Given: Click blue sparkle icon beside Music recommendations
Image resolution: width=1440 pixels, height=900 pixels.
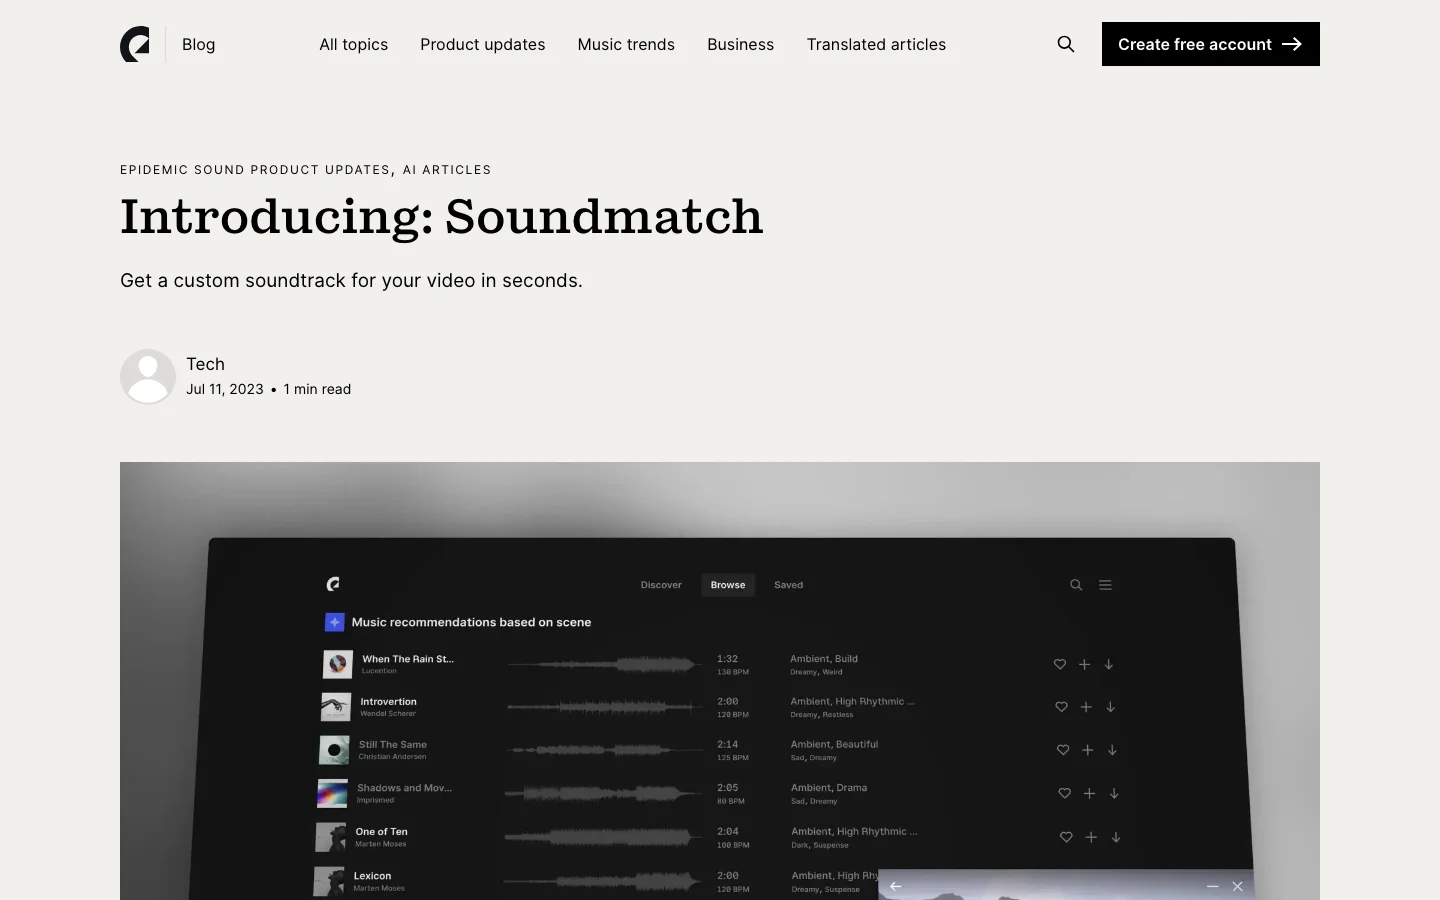Looking at the screenshot, I should [x=335, y=622].
